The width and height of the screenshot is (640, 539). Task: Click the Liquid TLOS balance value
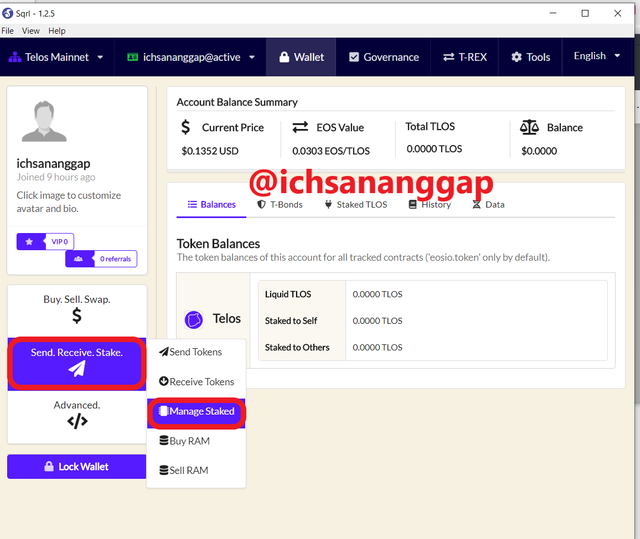click(x=378, y=294)
